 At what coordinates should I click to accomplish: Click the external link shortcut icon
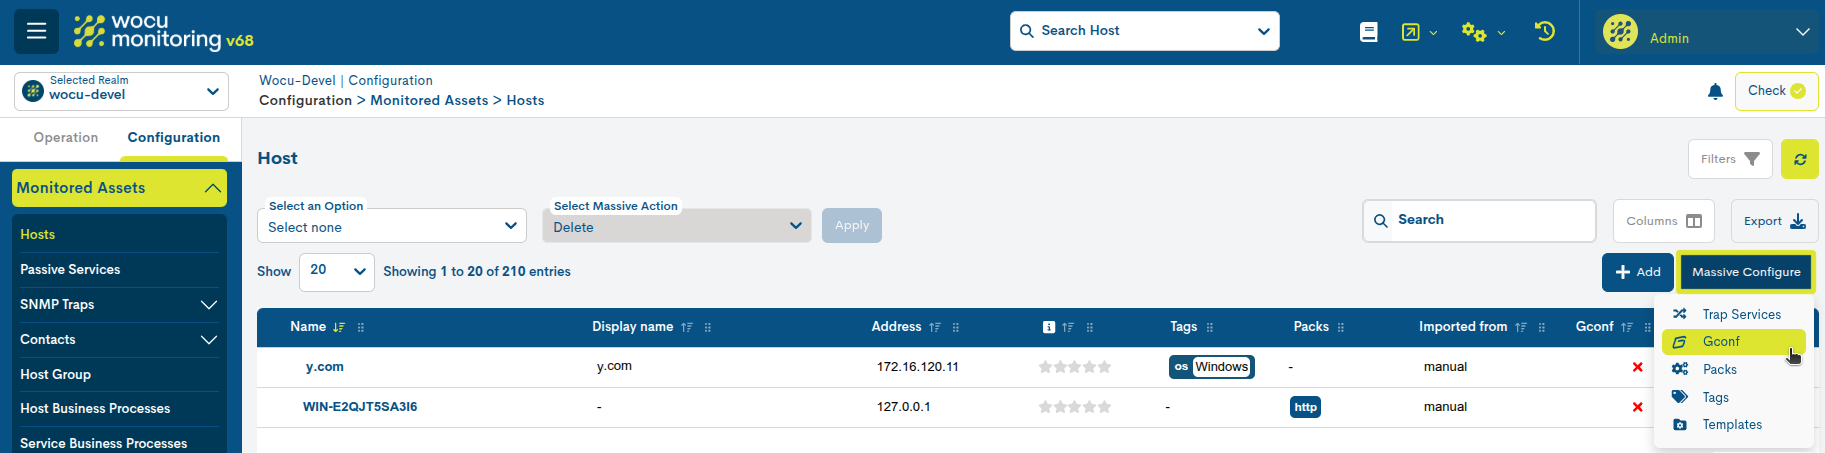tap(1410, 32)
